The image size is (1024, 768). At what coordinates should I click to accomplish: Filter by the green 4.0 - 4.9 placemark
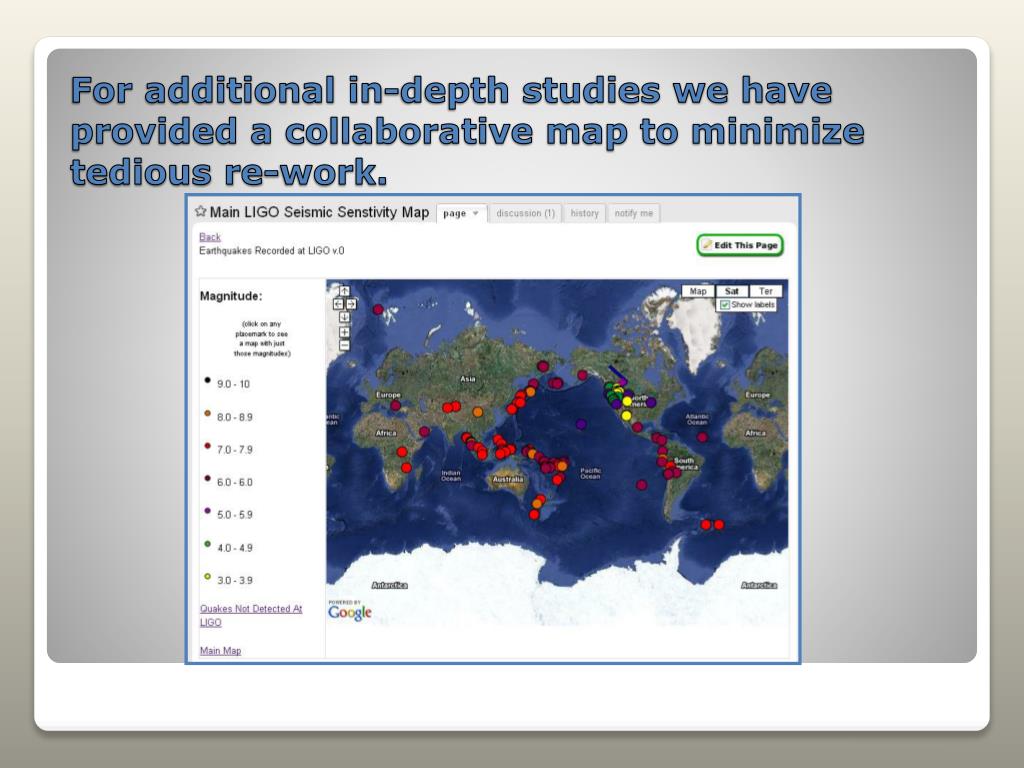pos(208,543)
